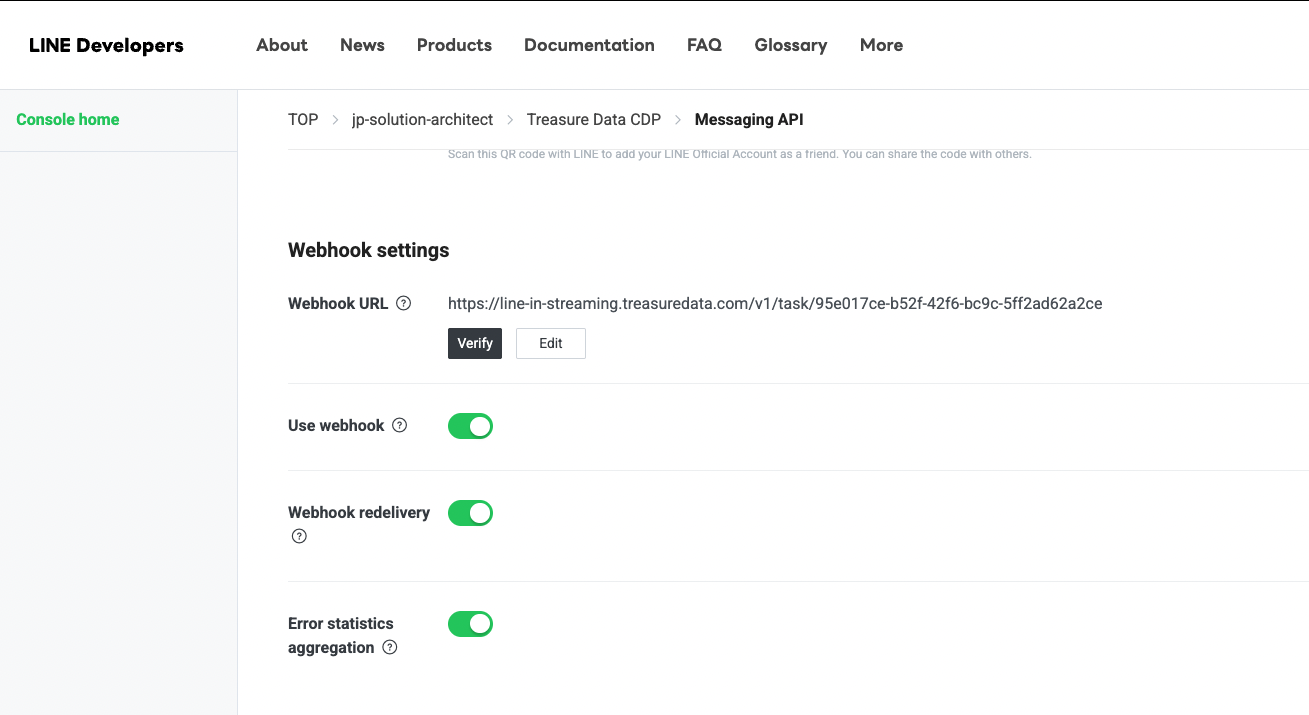Screen dimensions: 1309x715
Task: Click the Error statistics aggregation help icon
Action: click(389, 647)
